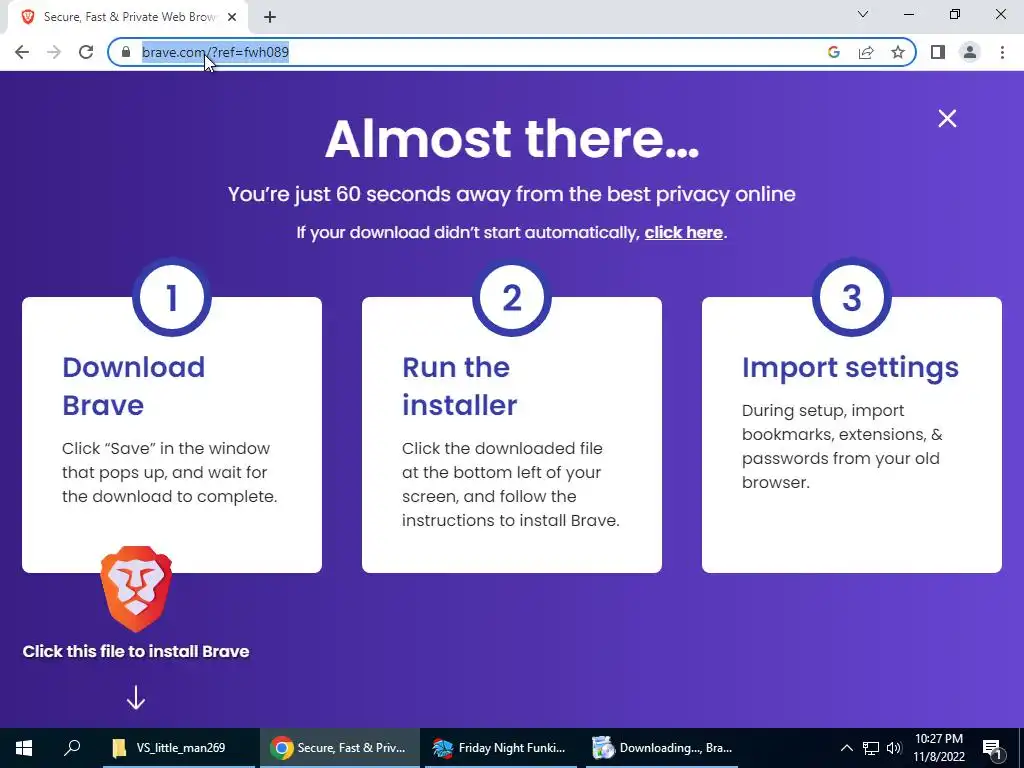The image size is (1024, 768).
Task: Minimize the Chrome window
Action: pyautogui.click(x=908, y=14)
